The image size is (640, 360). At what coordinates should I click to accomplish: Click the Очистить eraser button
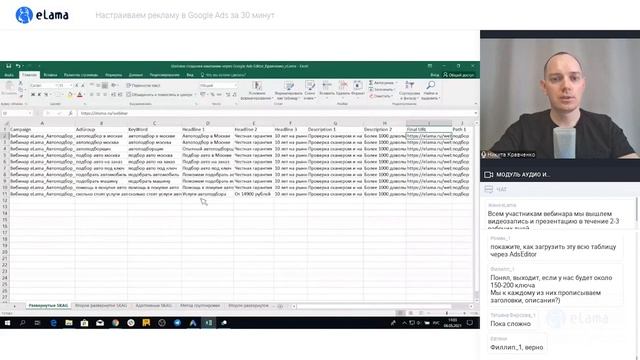380,96
